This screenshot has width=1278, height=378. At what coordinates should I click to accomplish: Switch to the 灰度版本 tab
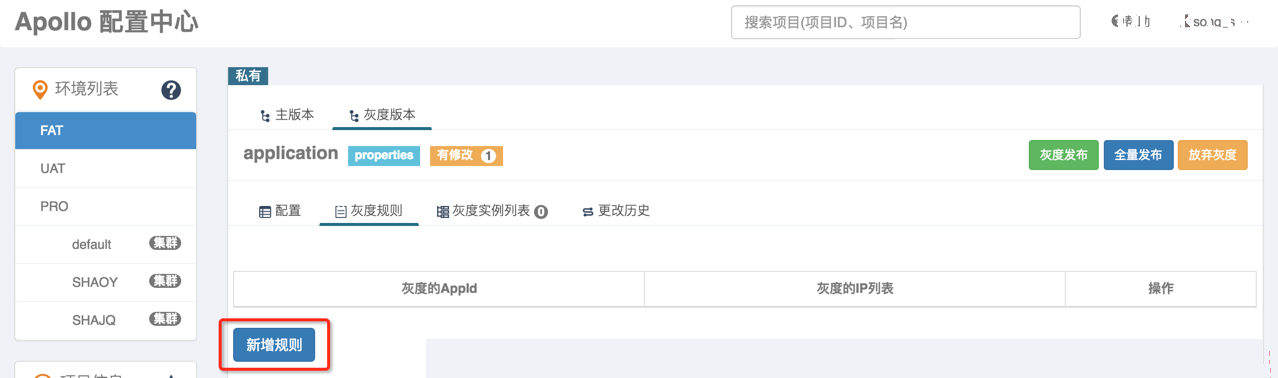pos(382,115)
